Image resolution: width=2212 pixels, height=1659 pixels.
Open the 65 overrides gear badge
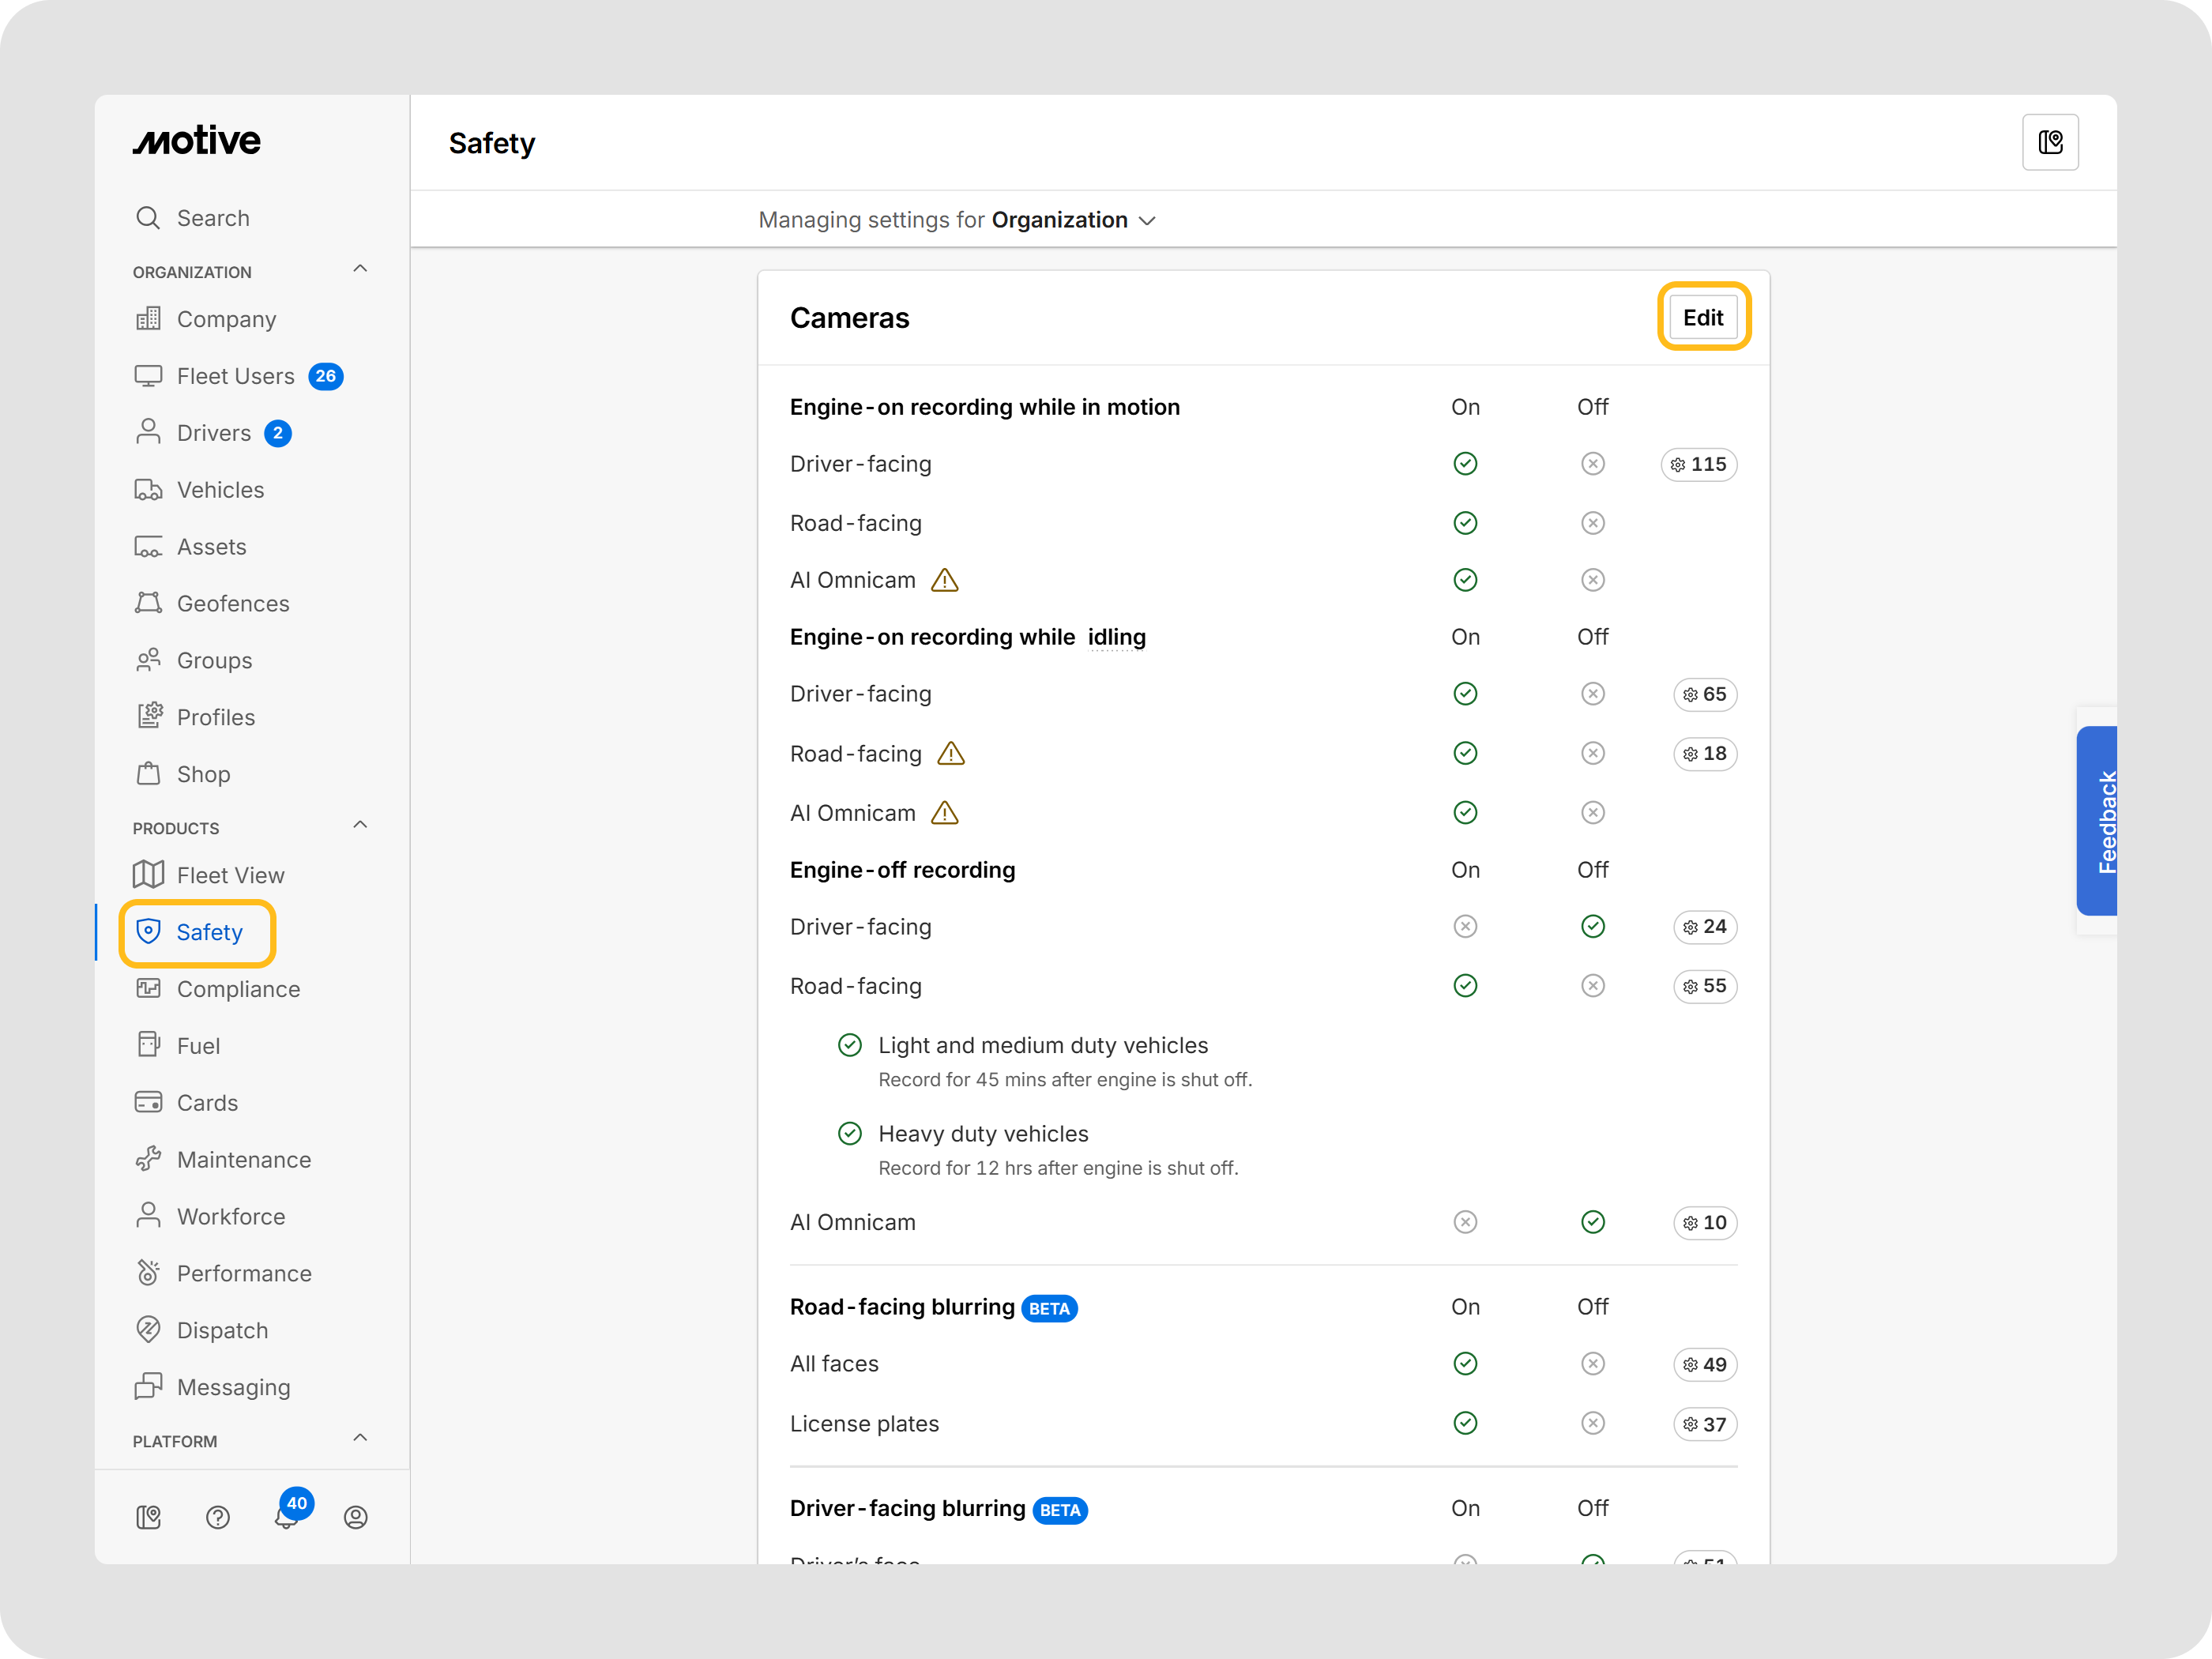tap(1705, 694)
